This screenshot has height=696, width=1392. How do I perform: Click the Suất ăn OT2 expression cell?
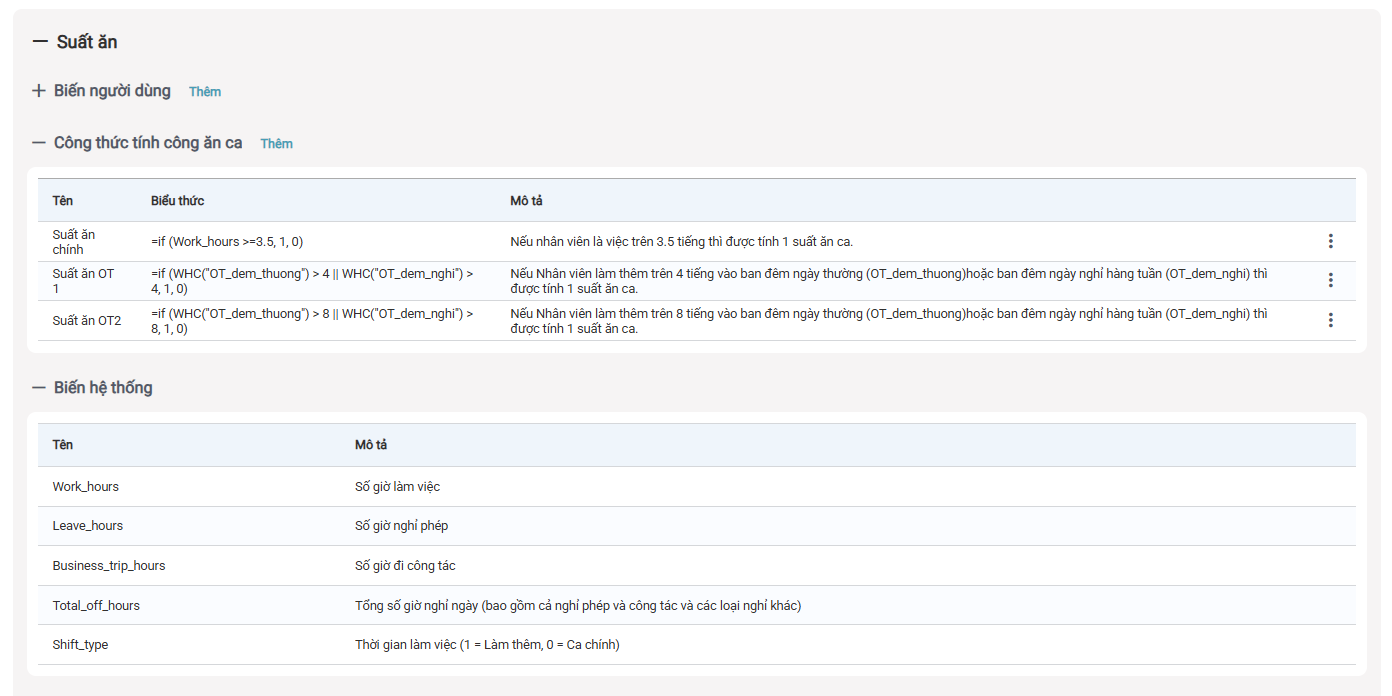pyautogui.click(x=312, y=321)
